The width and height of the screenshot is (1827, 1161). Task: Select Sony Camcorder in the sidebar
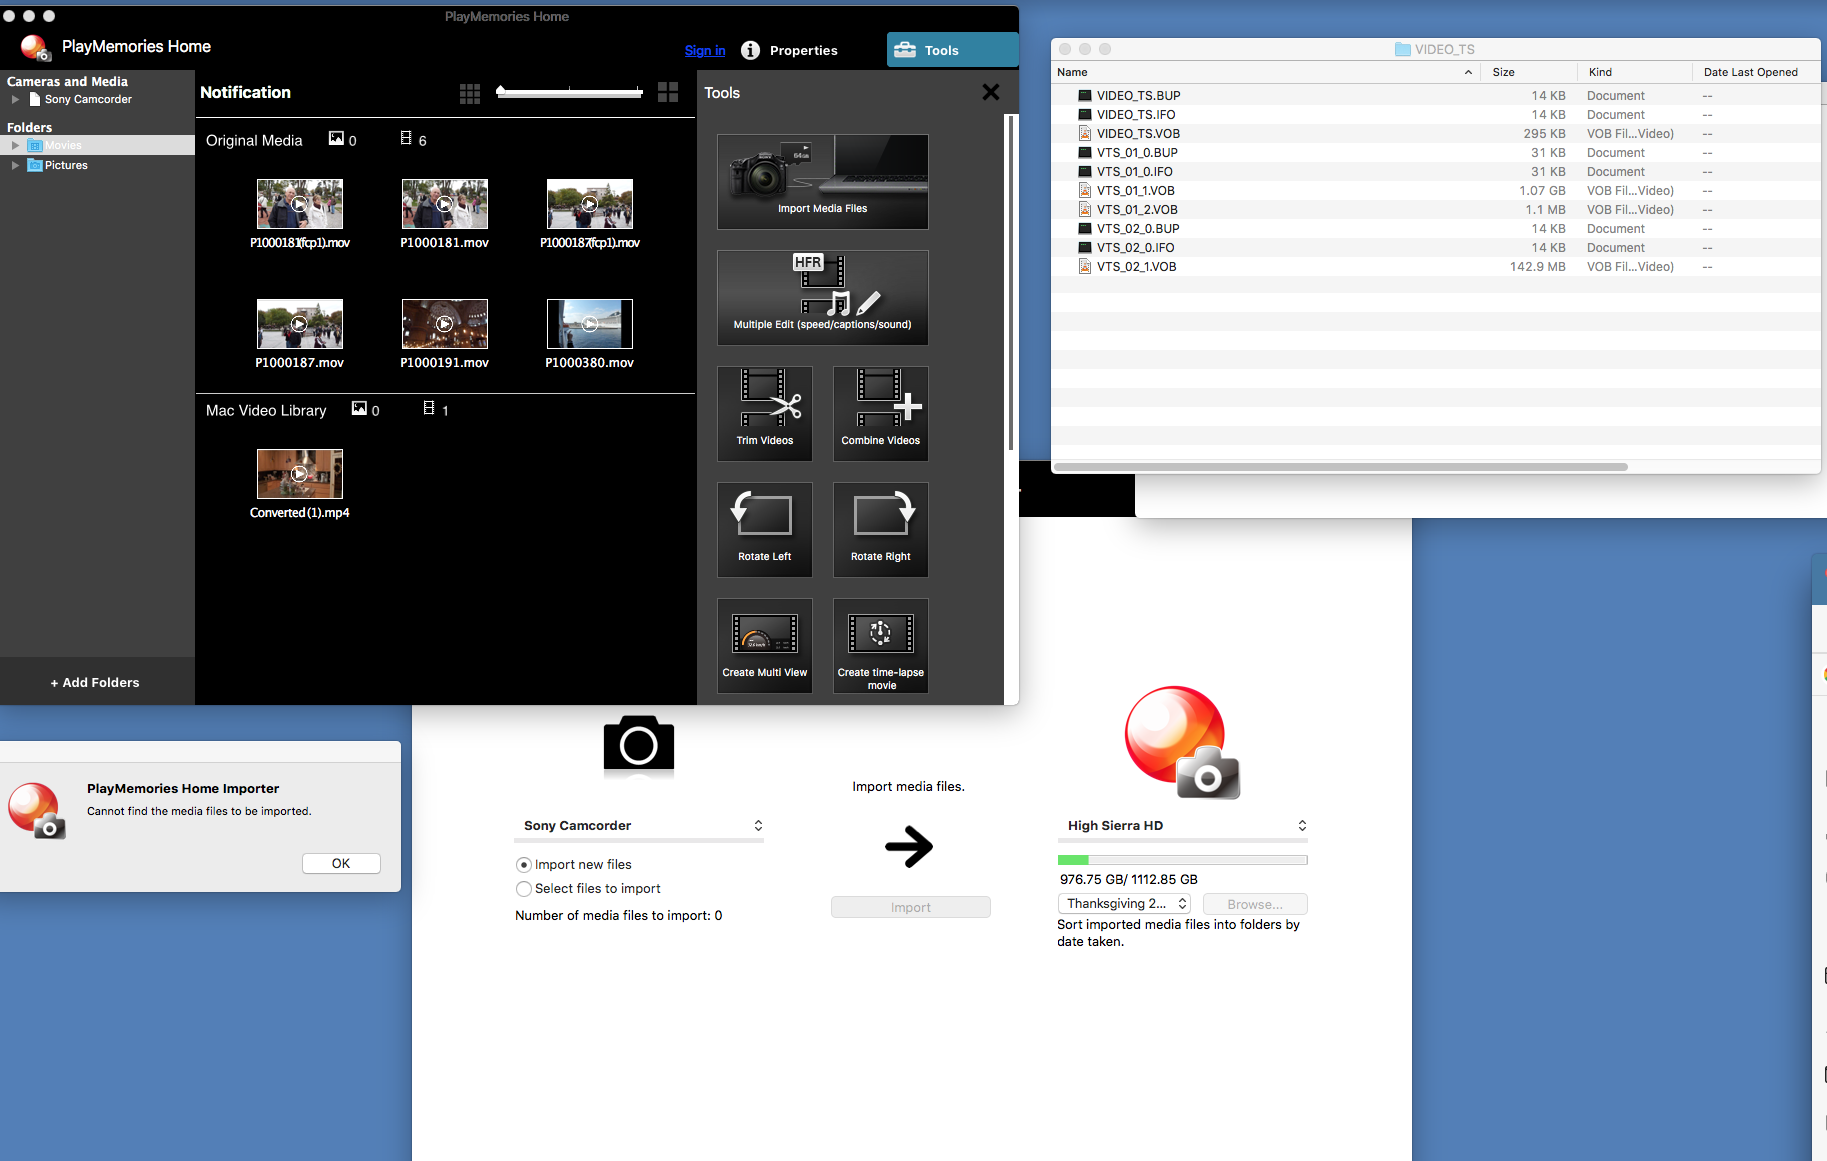[88, 99]
